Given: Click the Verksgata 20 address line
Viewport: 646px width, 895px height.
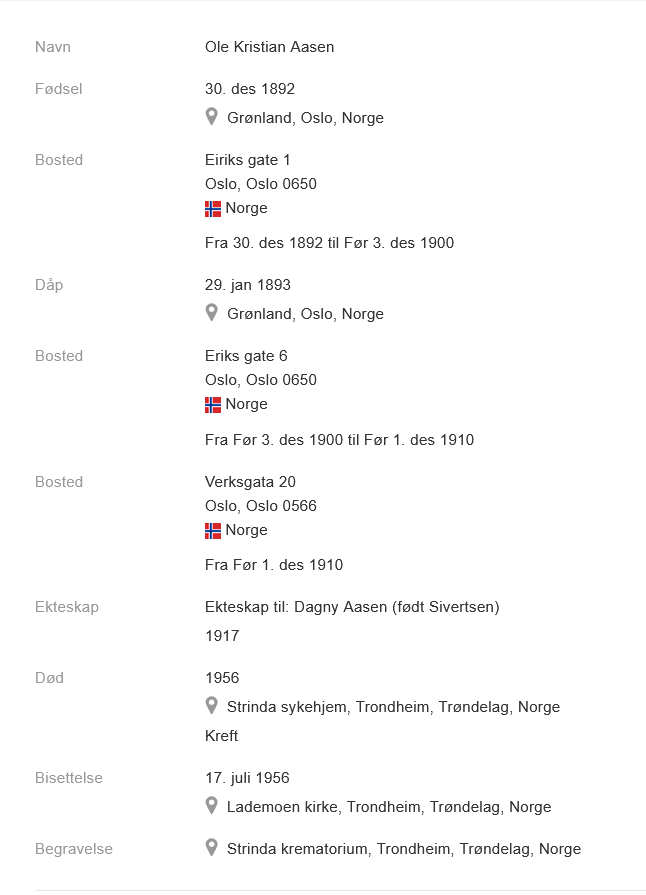Looking at the screenshot, I should point(250,482).
